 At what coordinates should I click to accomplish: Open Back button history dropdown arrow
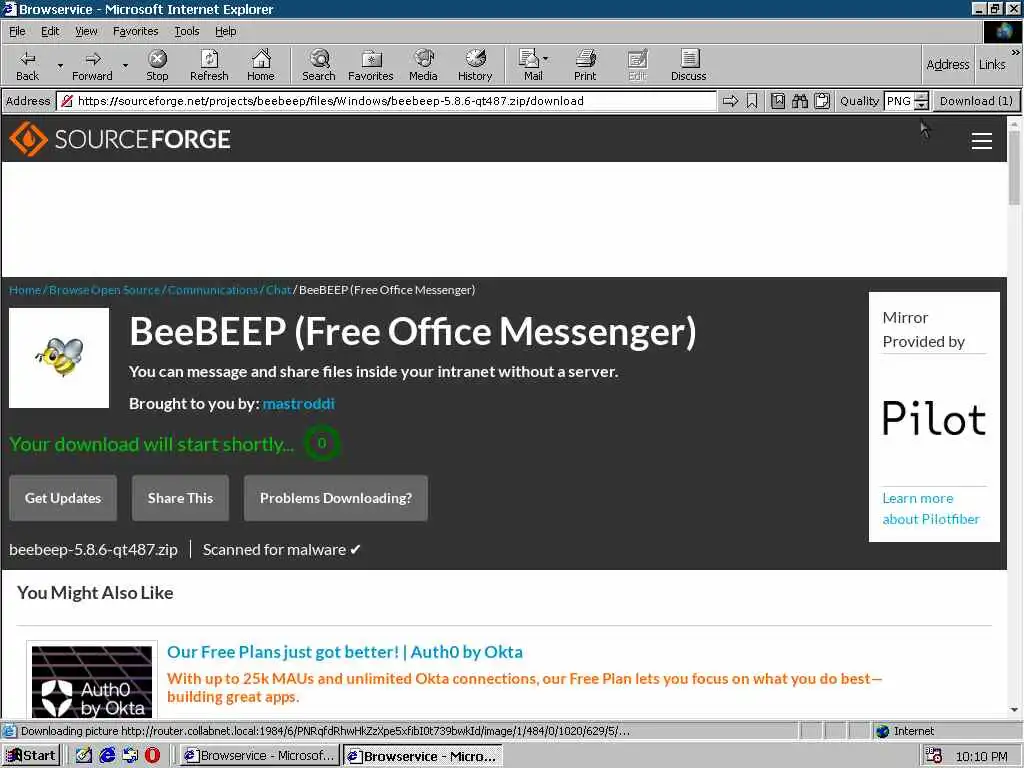tap(60, 65)
